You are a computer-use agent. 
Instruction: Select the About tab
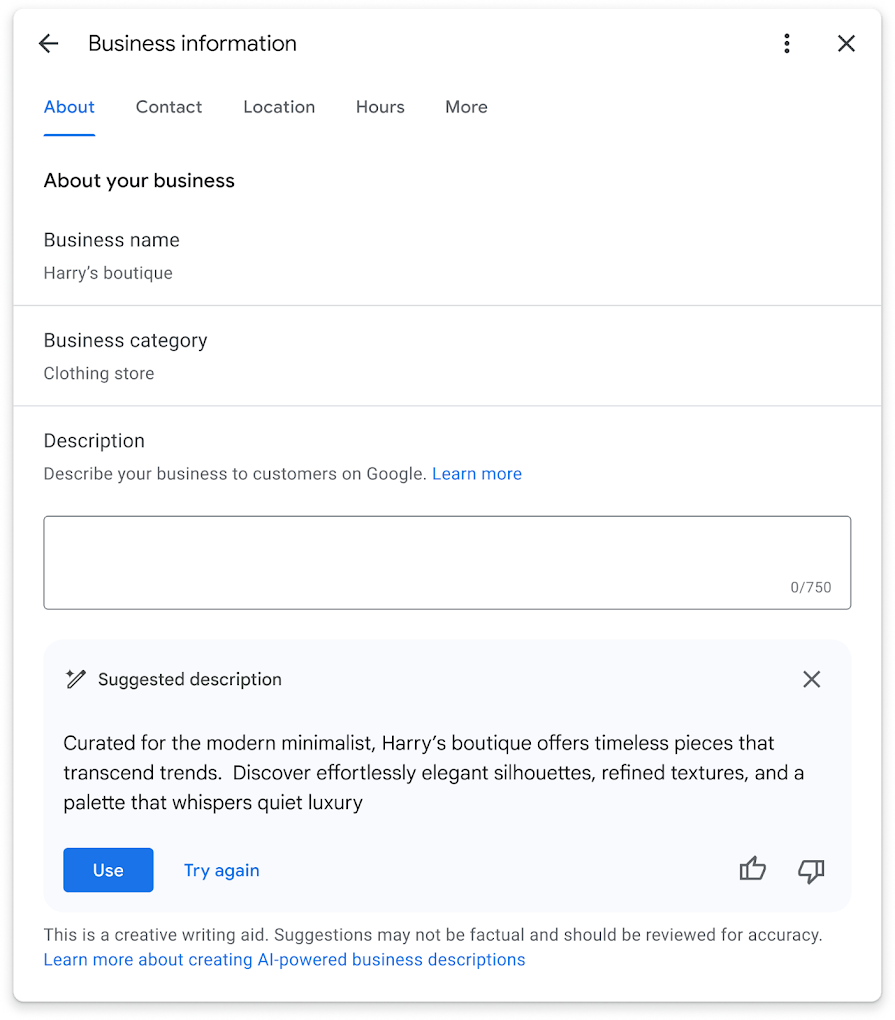click(69, 107)
